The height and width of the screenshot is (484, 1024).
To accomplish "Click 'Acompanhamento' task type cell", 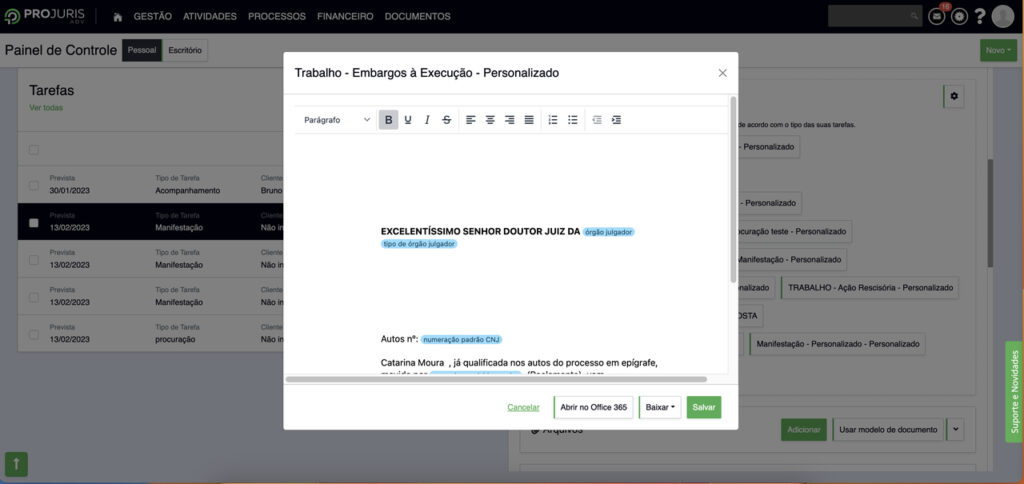I will click(187, 191).
